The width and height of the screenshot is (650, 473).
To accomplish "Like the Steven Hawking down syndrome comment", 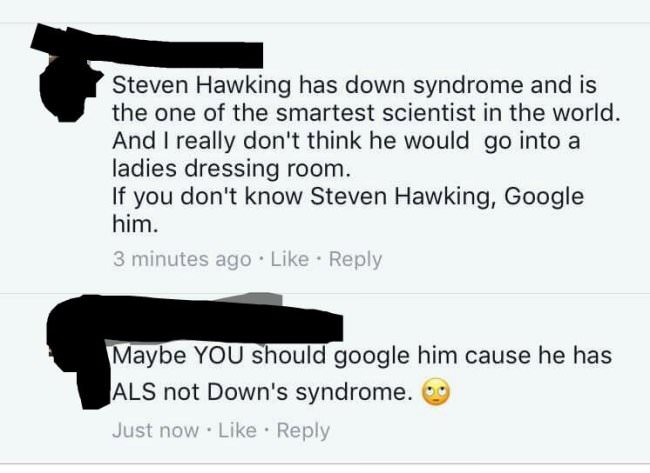I will [x=290, y=260].
